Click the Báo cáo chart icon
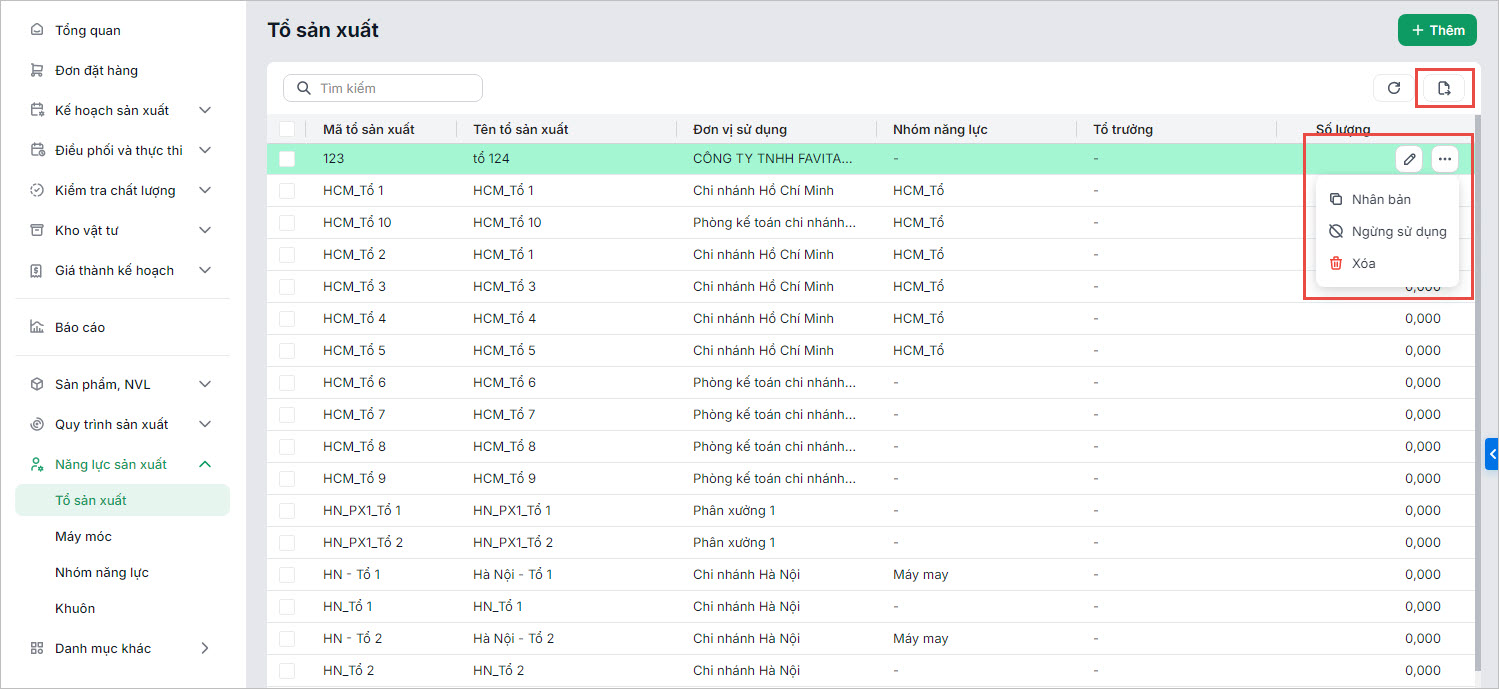The image size is (1499, 689). coord(37,327)
